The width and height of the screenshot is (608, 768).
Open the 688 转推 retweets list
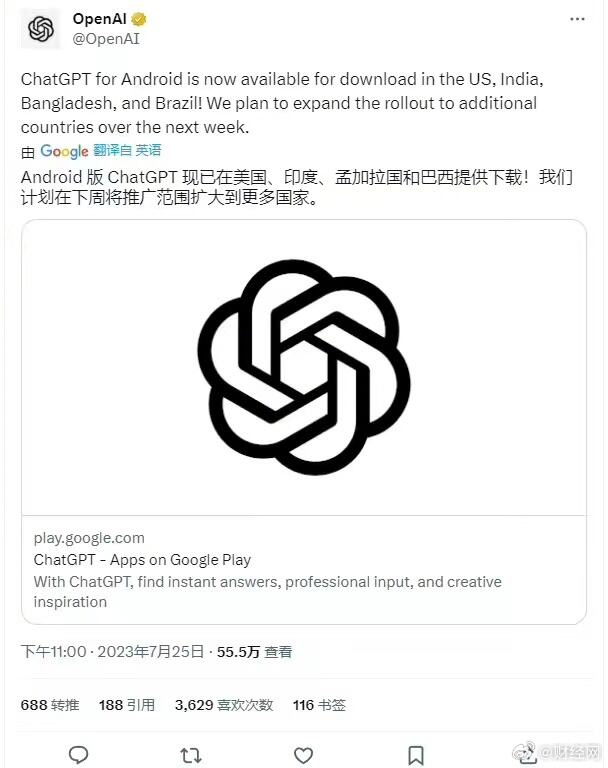[x=50, y=705]
